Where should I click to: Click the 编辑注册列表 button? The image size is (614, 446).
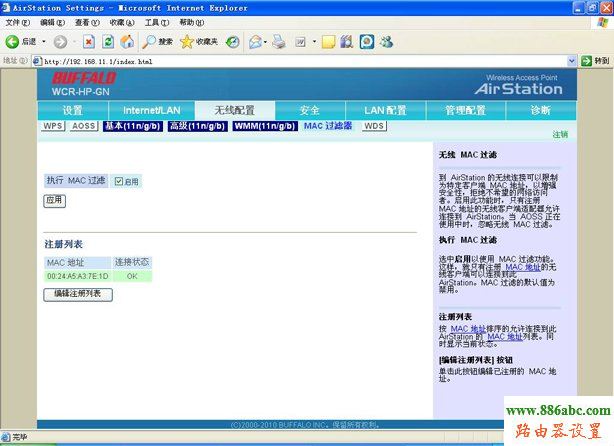[77, 294]
